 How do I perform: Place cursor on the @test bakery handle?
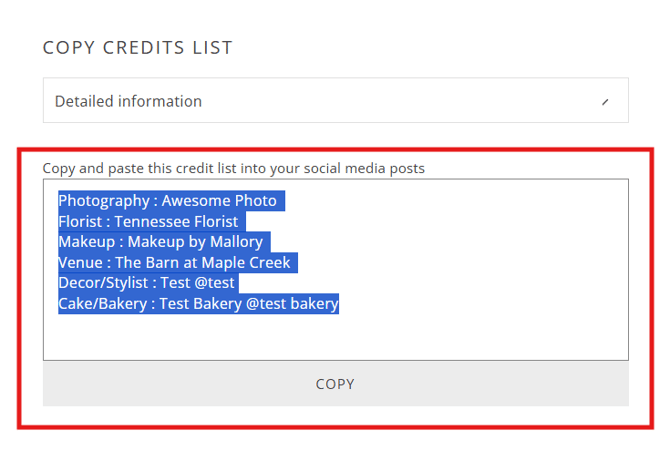293,304
